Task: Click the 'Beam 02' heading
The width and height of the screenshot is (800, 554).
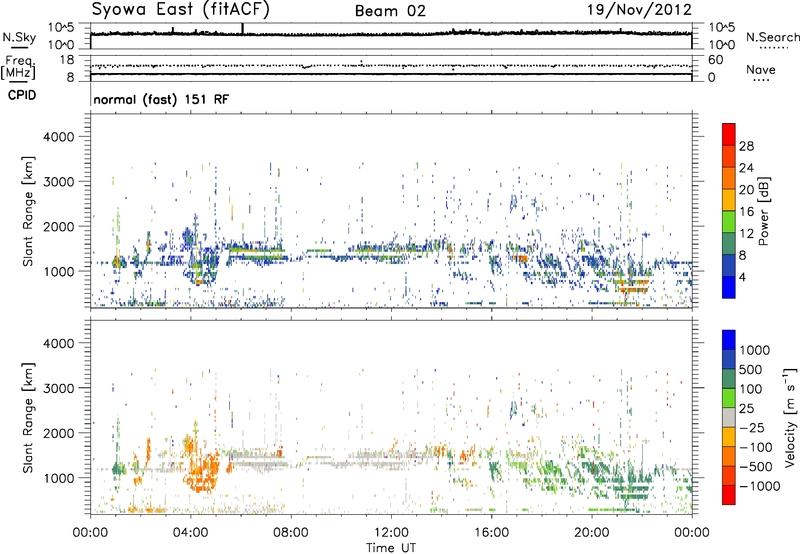Action: [390, 11]
